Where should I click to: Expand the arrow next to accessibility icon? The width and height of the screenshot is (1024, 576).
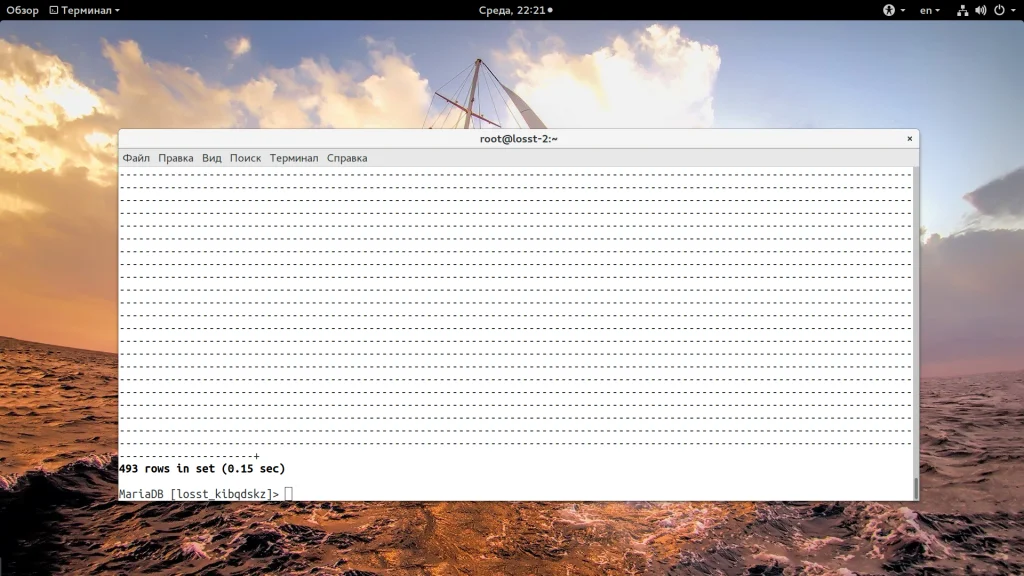tap(903, 10)
